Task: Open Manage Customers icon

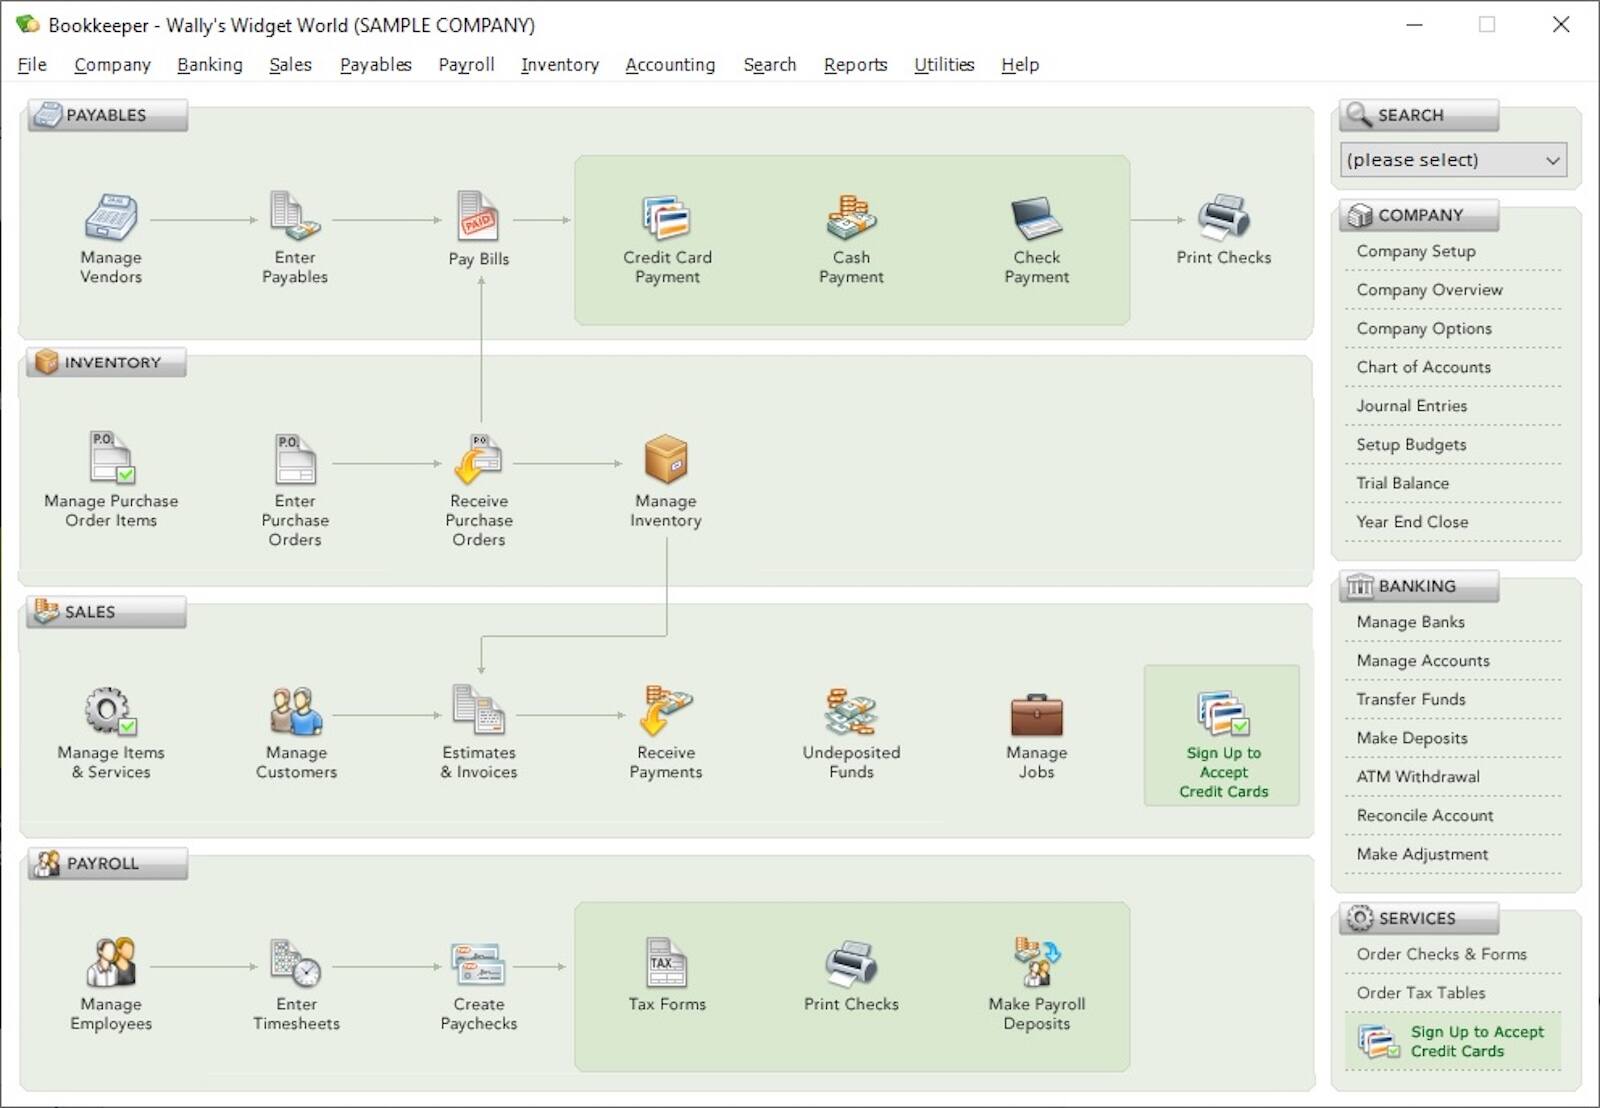Action: point(296,712)
